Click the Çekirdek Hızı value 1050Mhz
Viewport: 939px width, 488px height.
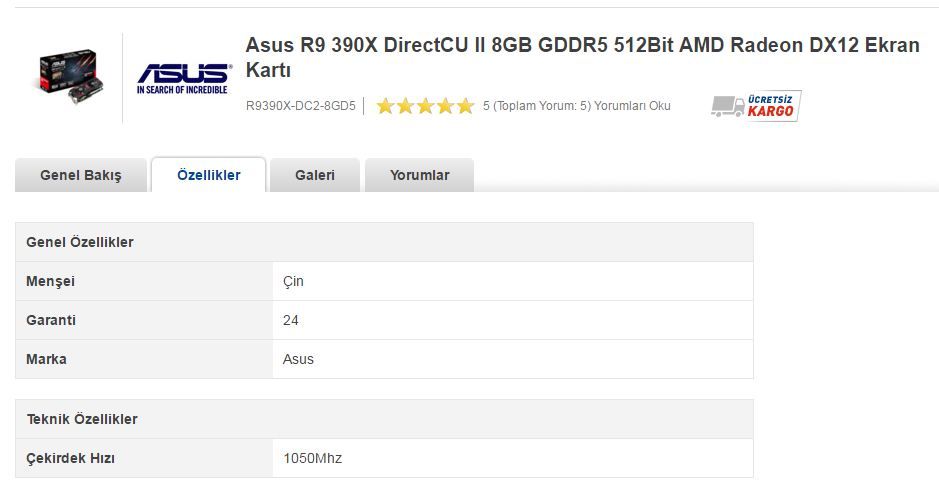click(x=312, y=458)
